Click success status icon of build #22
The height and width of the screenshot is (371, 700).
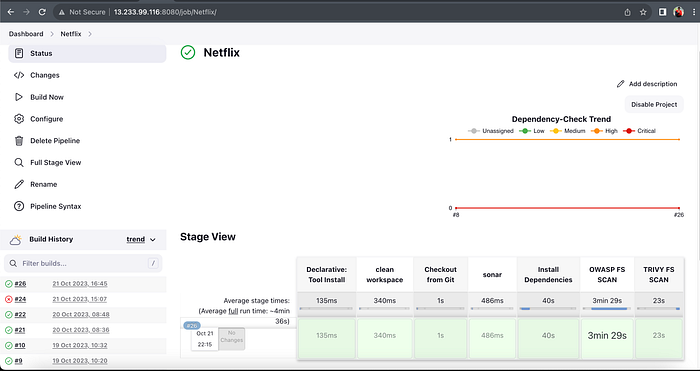point(8,315)
